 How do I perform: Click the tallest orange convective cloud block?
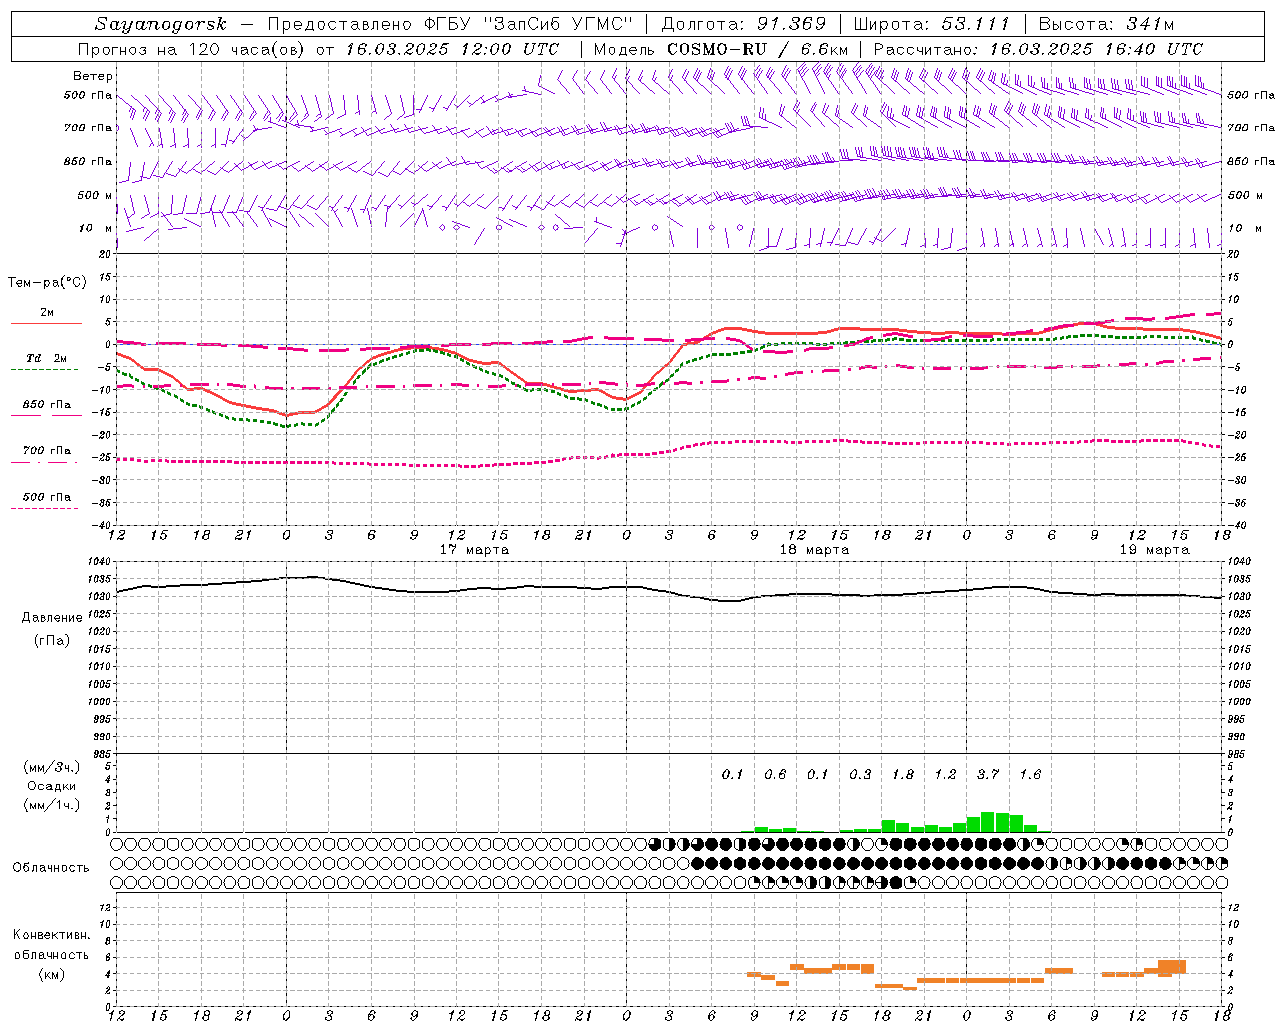(1171, 967)
